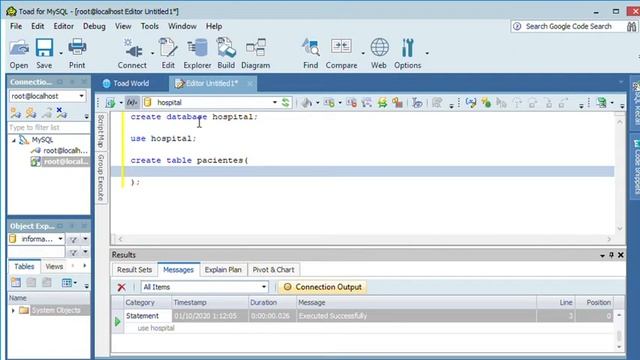Refresh the hospital database list
The height and width of the screenshot is (360, 640).
(x=286, y=102)
